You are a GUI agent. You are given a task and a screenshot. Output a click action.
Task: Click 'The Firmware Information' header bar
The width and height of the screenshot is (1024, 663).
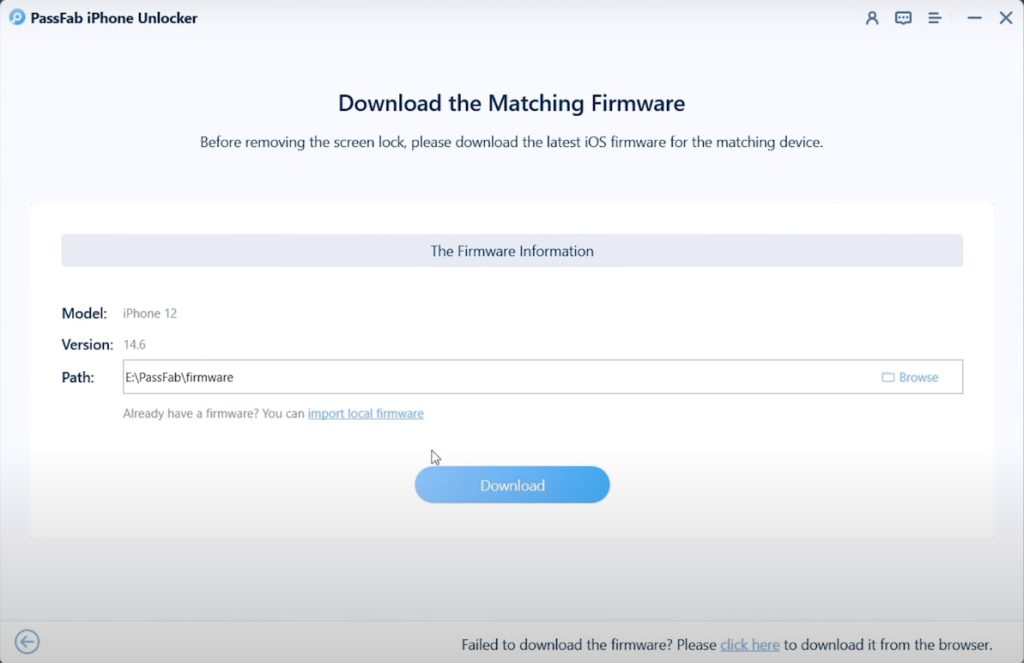512,251
